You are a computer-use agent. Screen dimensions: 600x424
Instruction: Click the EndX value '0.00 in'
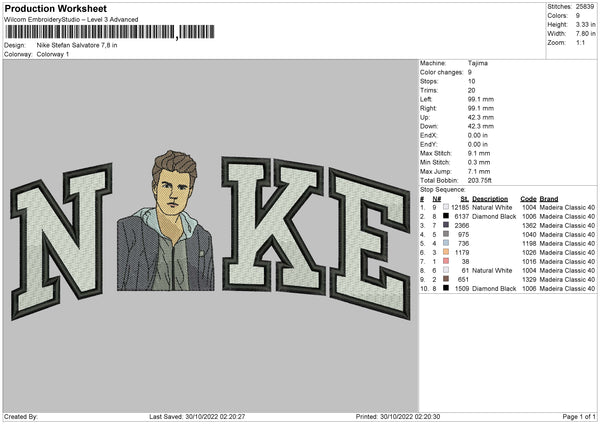click(x=478, y=135)
